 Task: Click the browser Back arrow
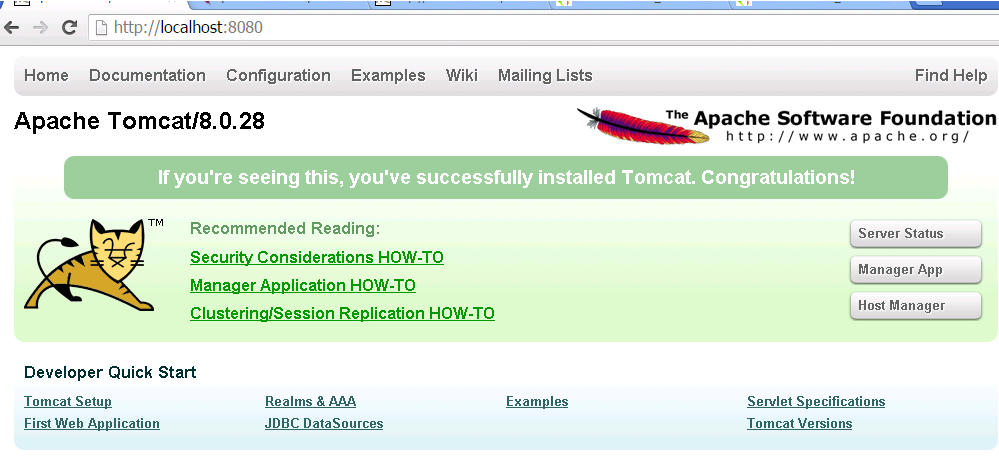(11, 27)
